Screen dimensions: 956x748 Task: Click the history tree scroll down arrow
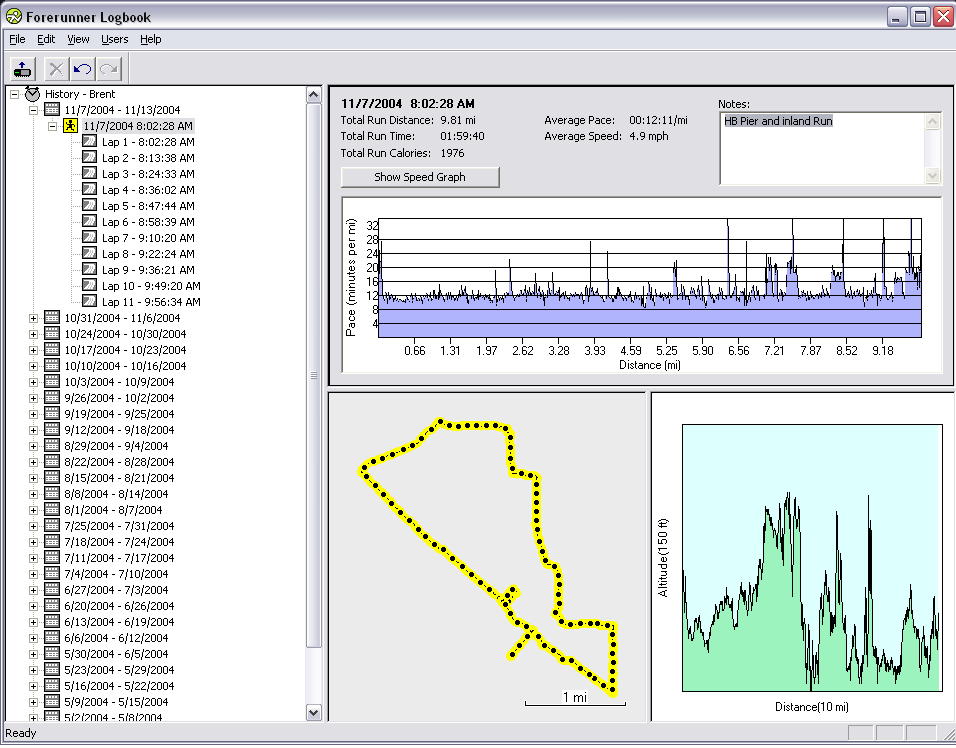point(313,712)
